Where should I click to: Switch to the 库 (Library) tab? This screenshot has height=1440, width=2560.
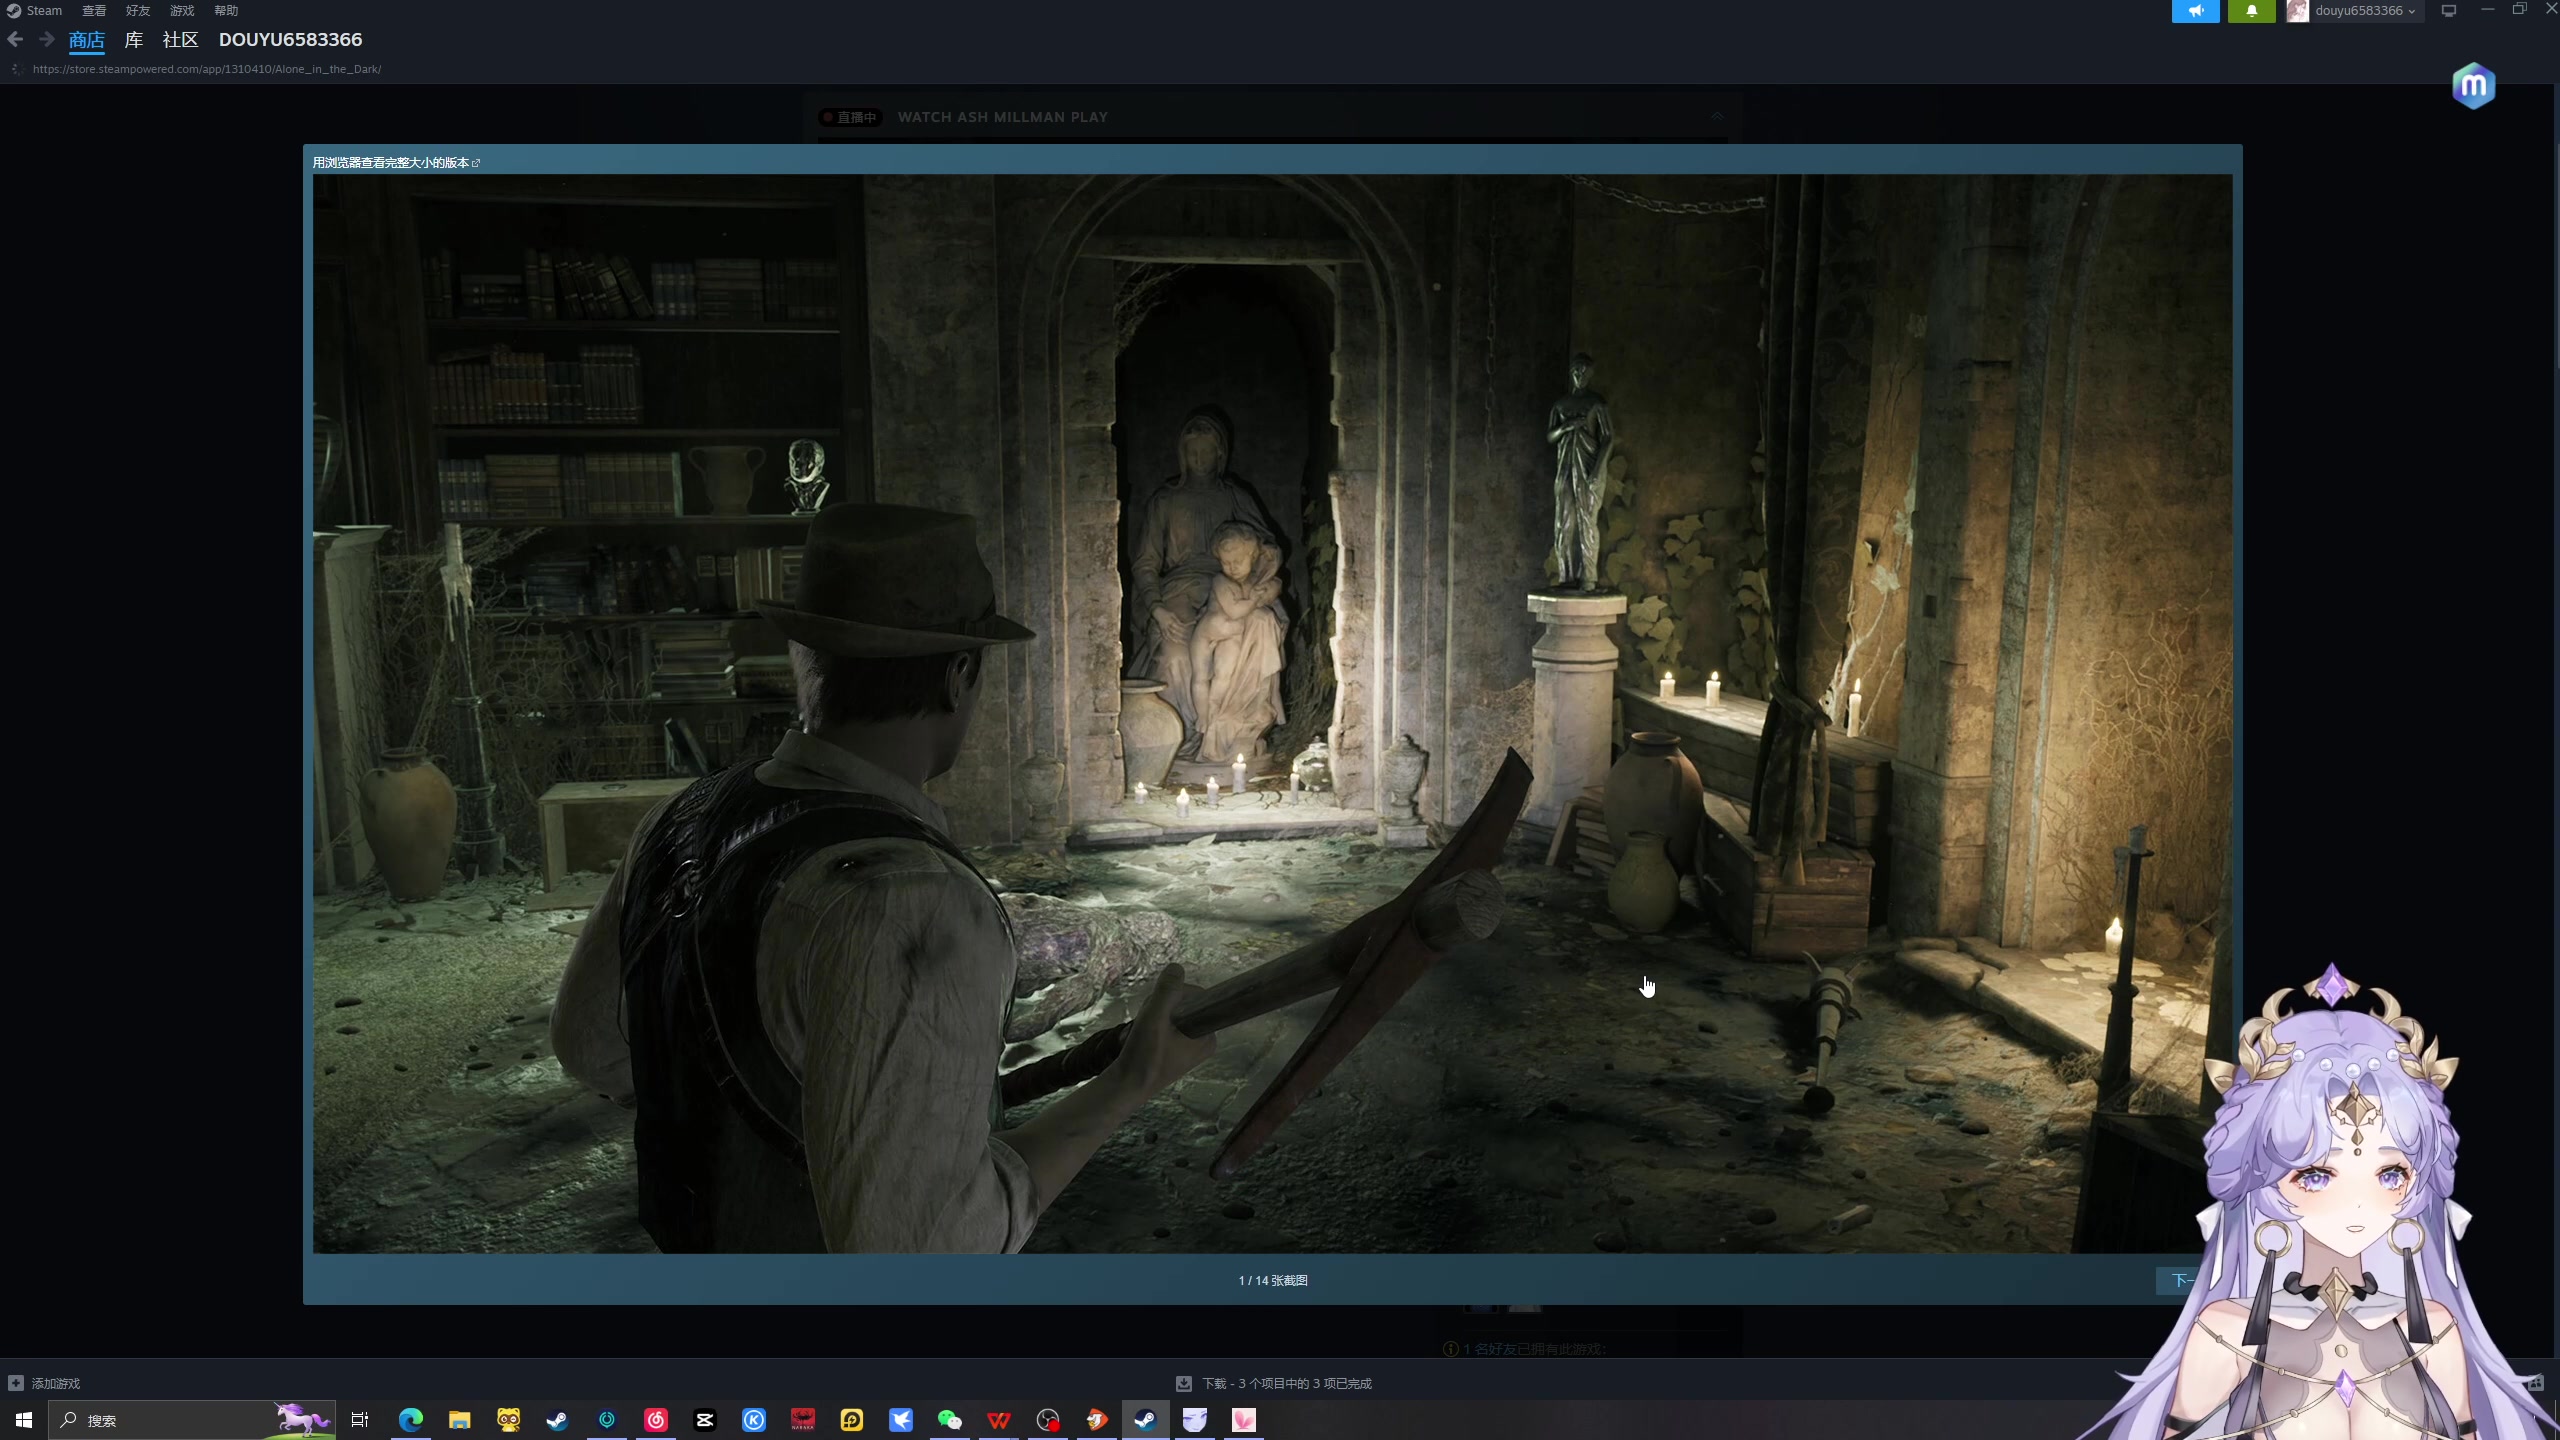[x=133, y=40]
